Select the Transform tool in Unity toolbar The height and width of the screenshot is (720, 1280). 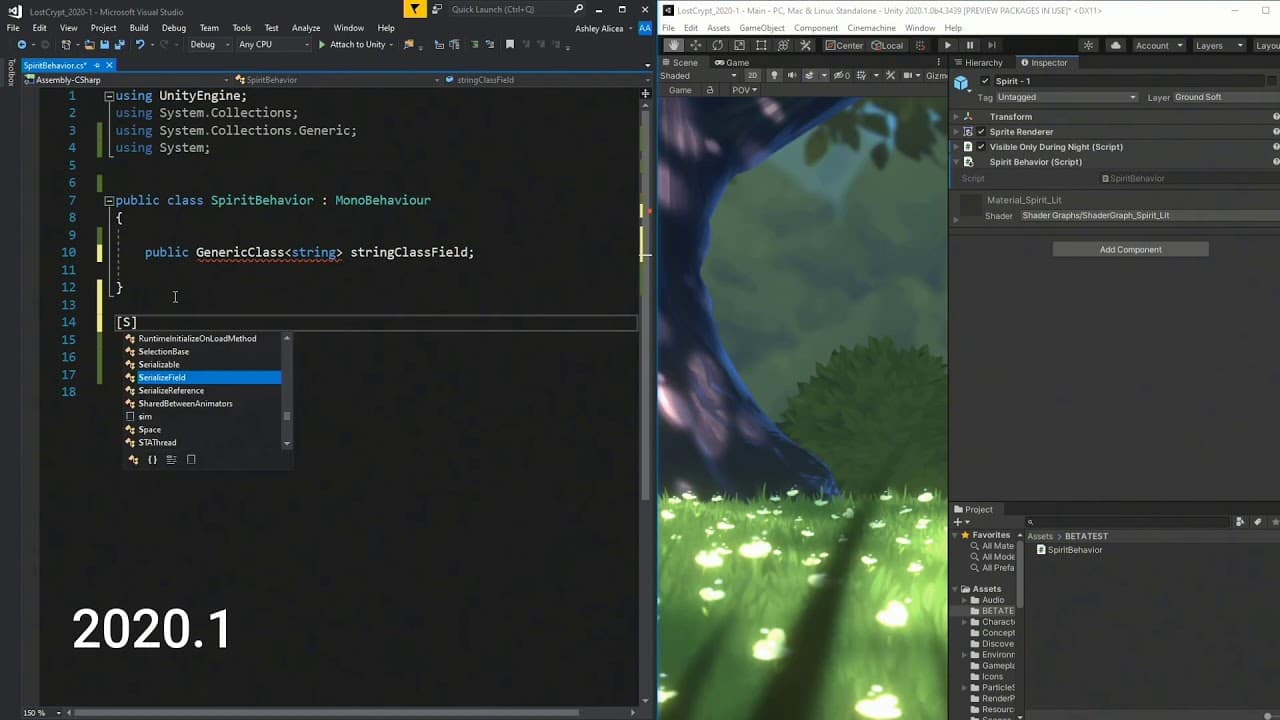pos(783,45)
